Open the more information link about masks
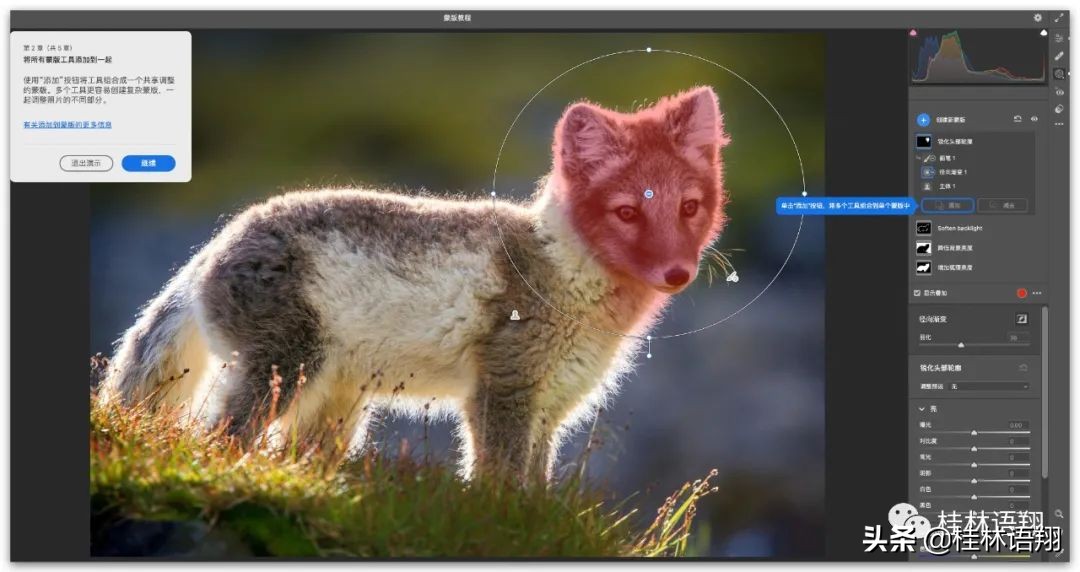 point(67,125)
